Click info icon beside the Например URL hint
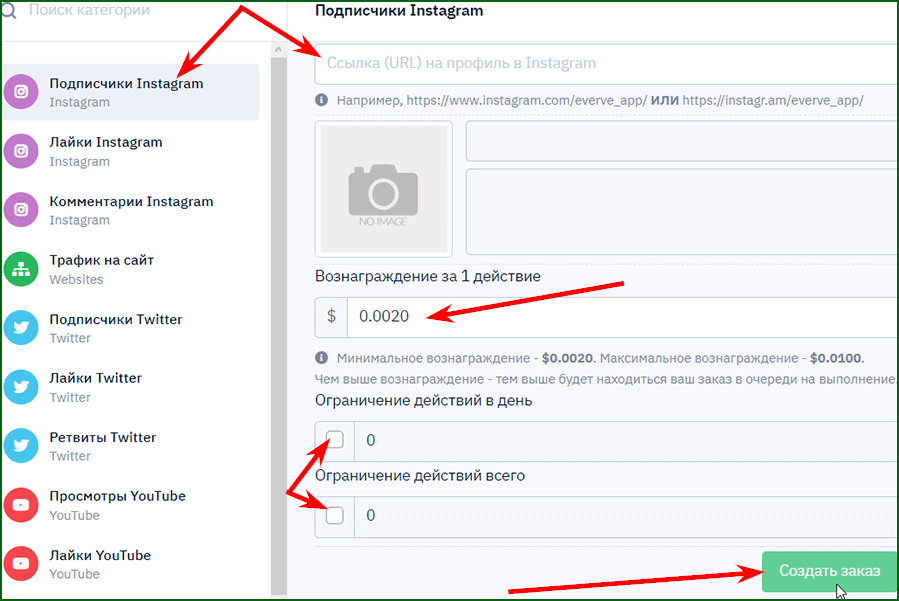The width and height of the screenshot is (899, 601). [x=322, y=100]
